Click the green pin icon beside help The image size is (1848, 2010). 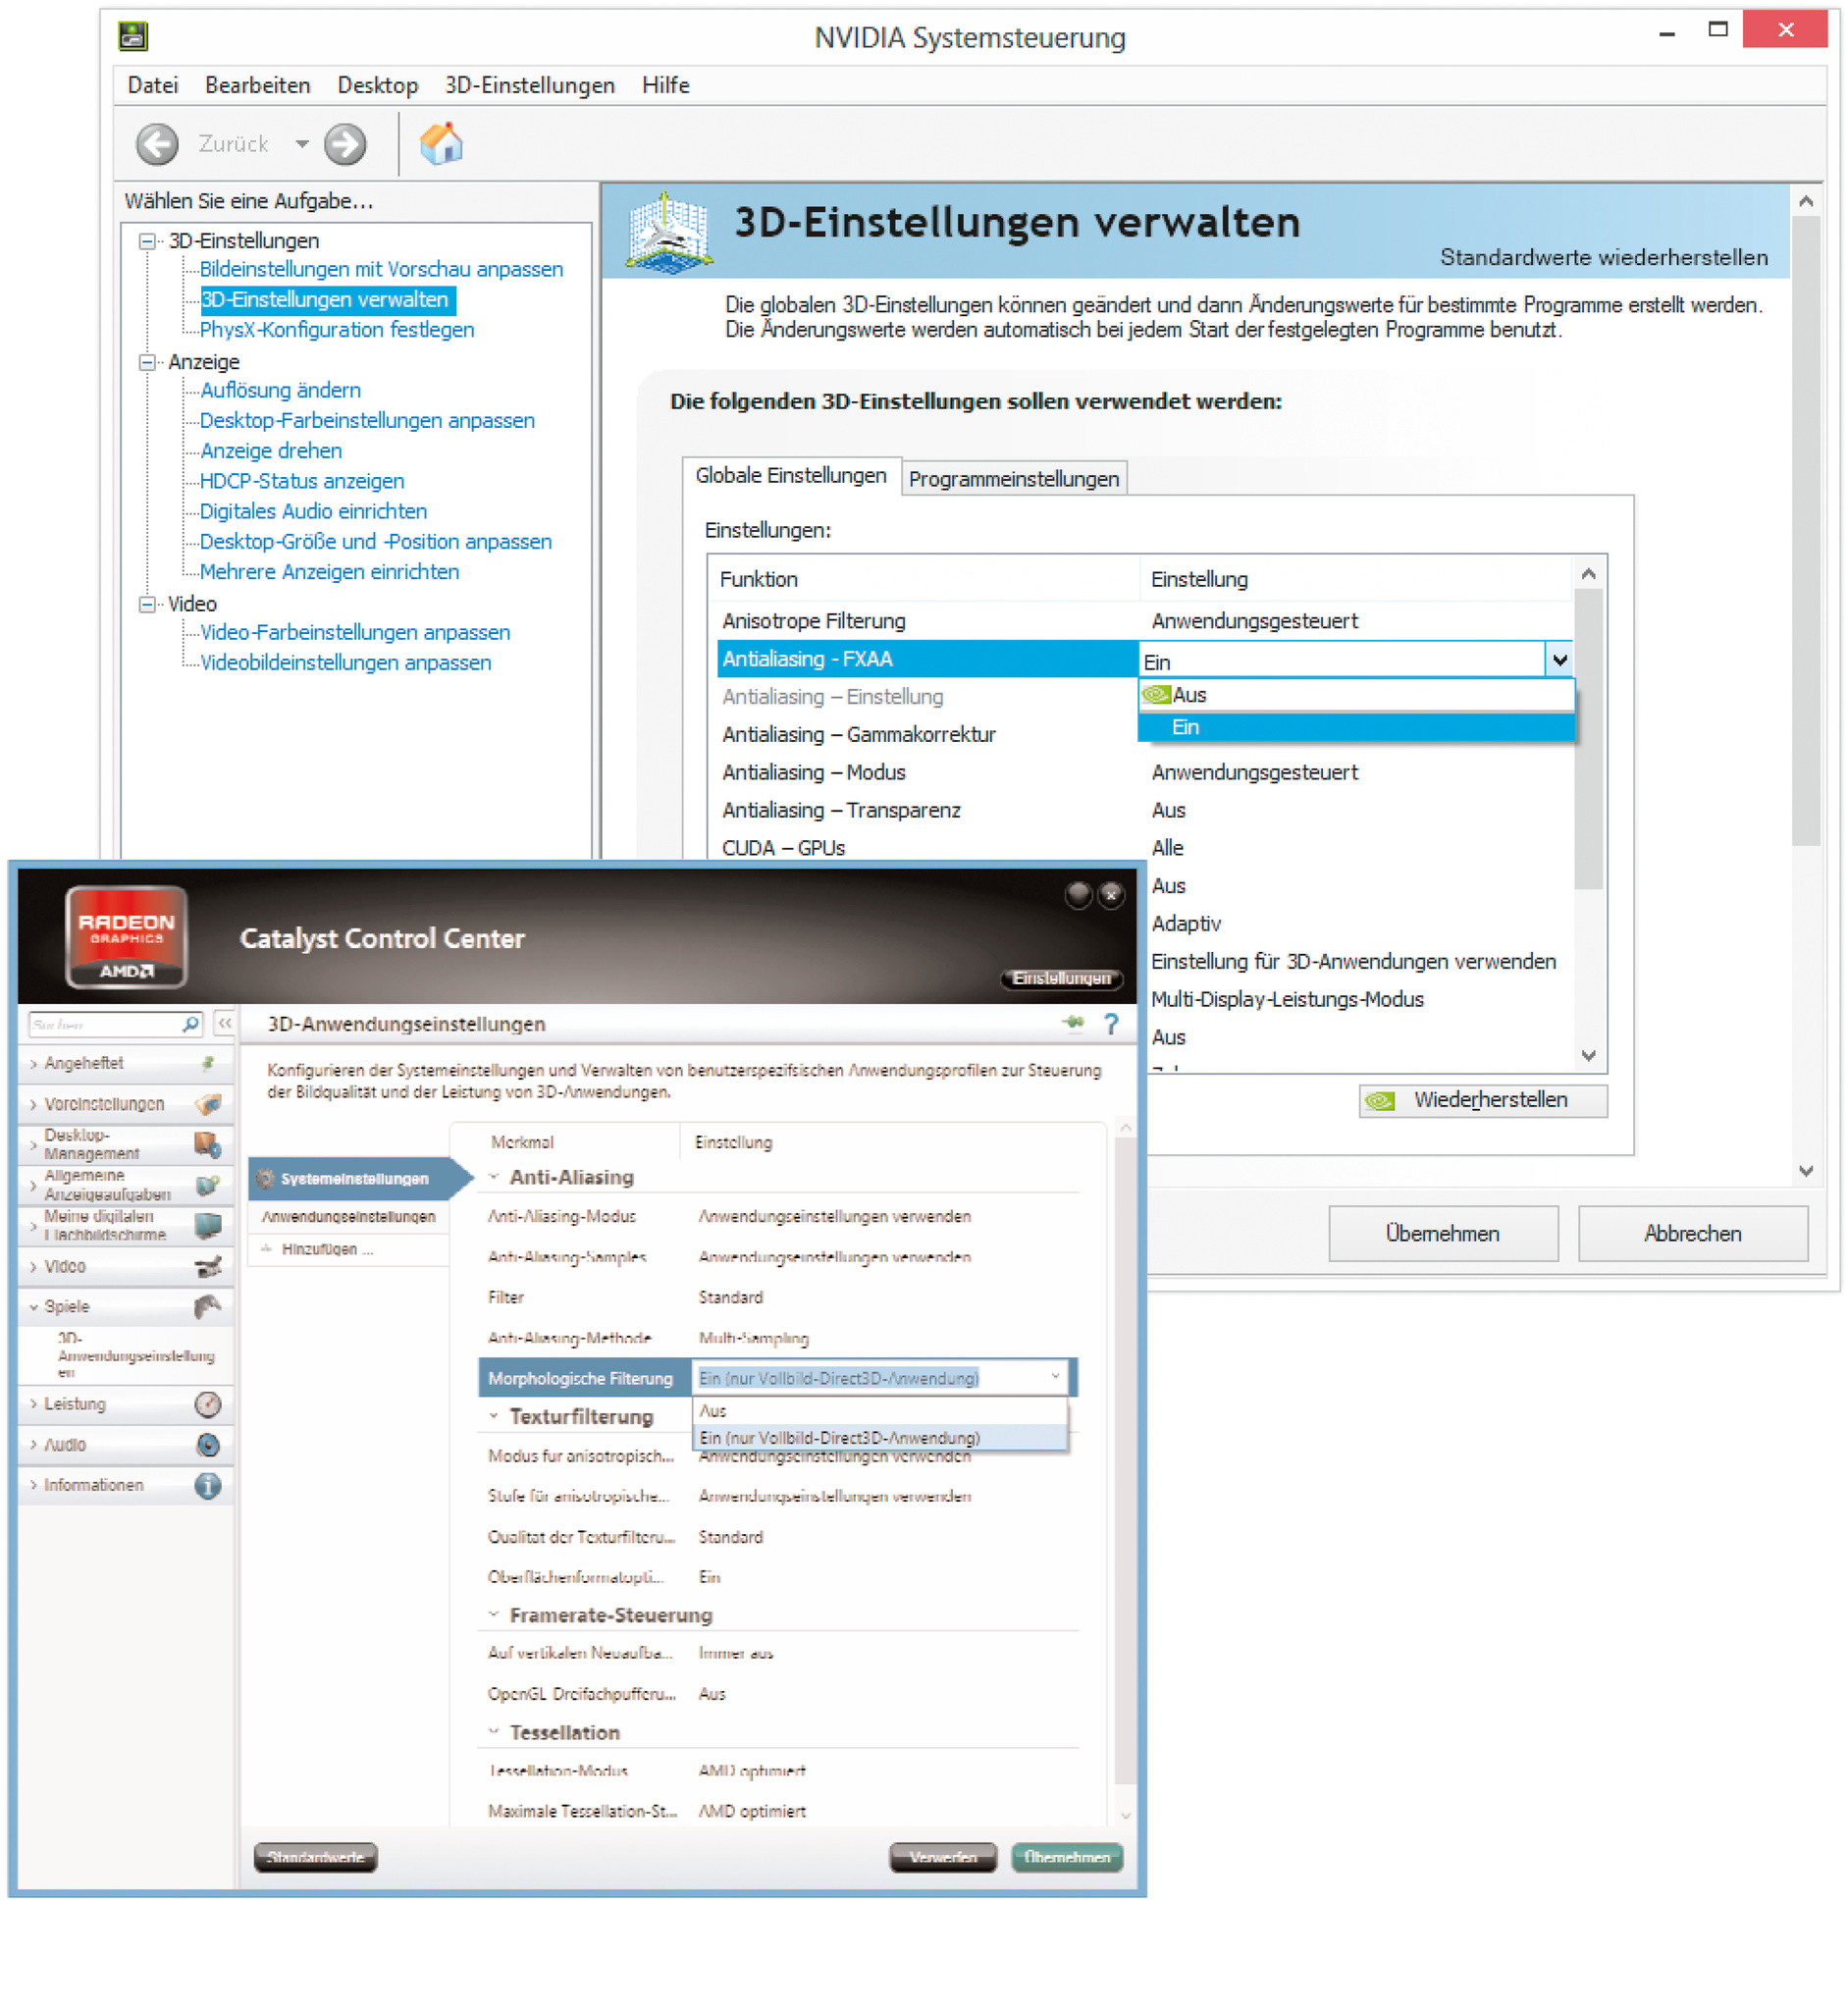point(1073,1022)
